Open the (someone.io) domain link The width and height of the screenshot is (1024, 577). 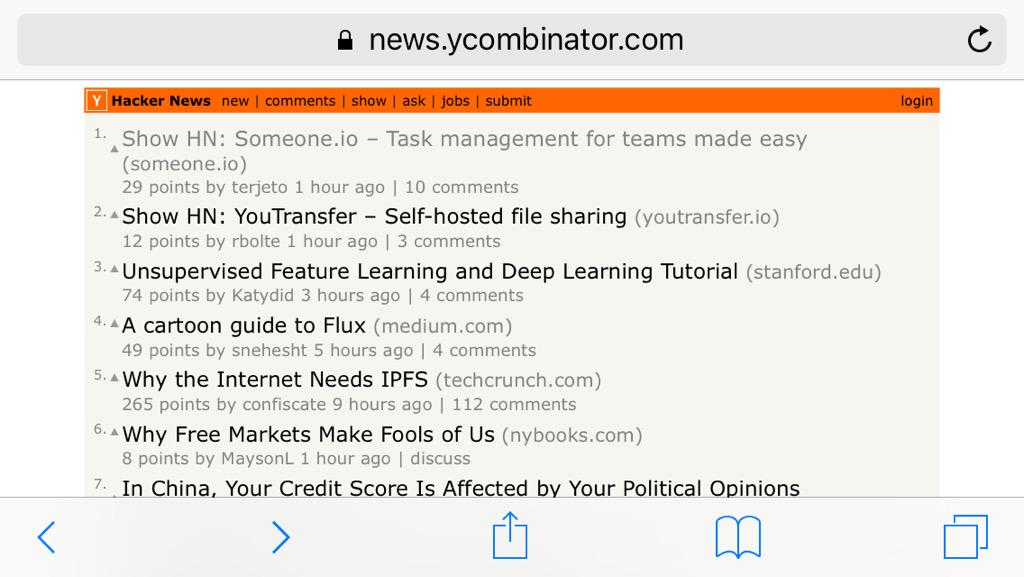(x=184, y=164)
